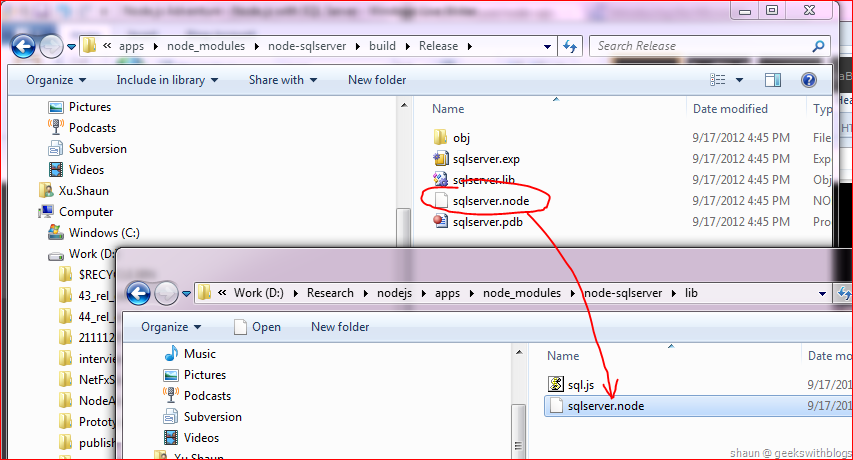Click the Forward arrow in the Release window
The width and height of the screenshot is (853, 460).
coord(52,47)
